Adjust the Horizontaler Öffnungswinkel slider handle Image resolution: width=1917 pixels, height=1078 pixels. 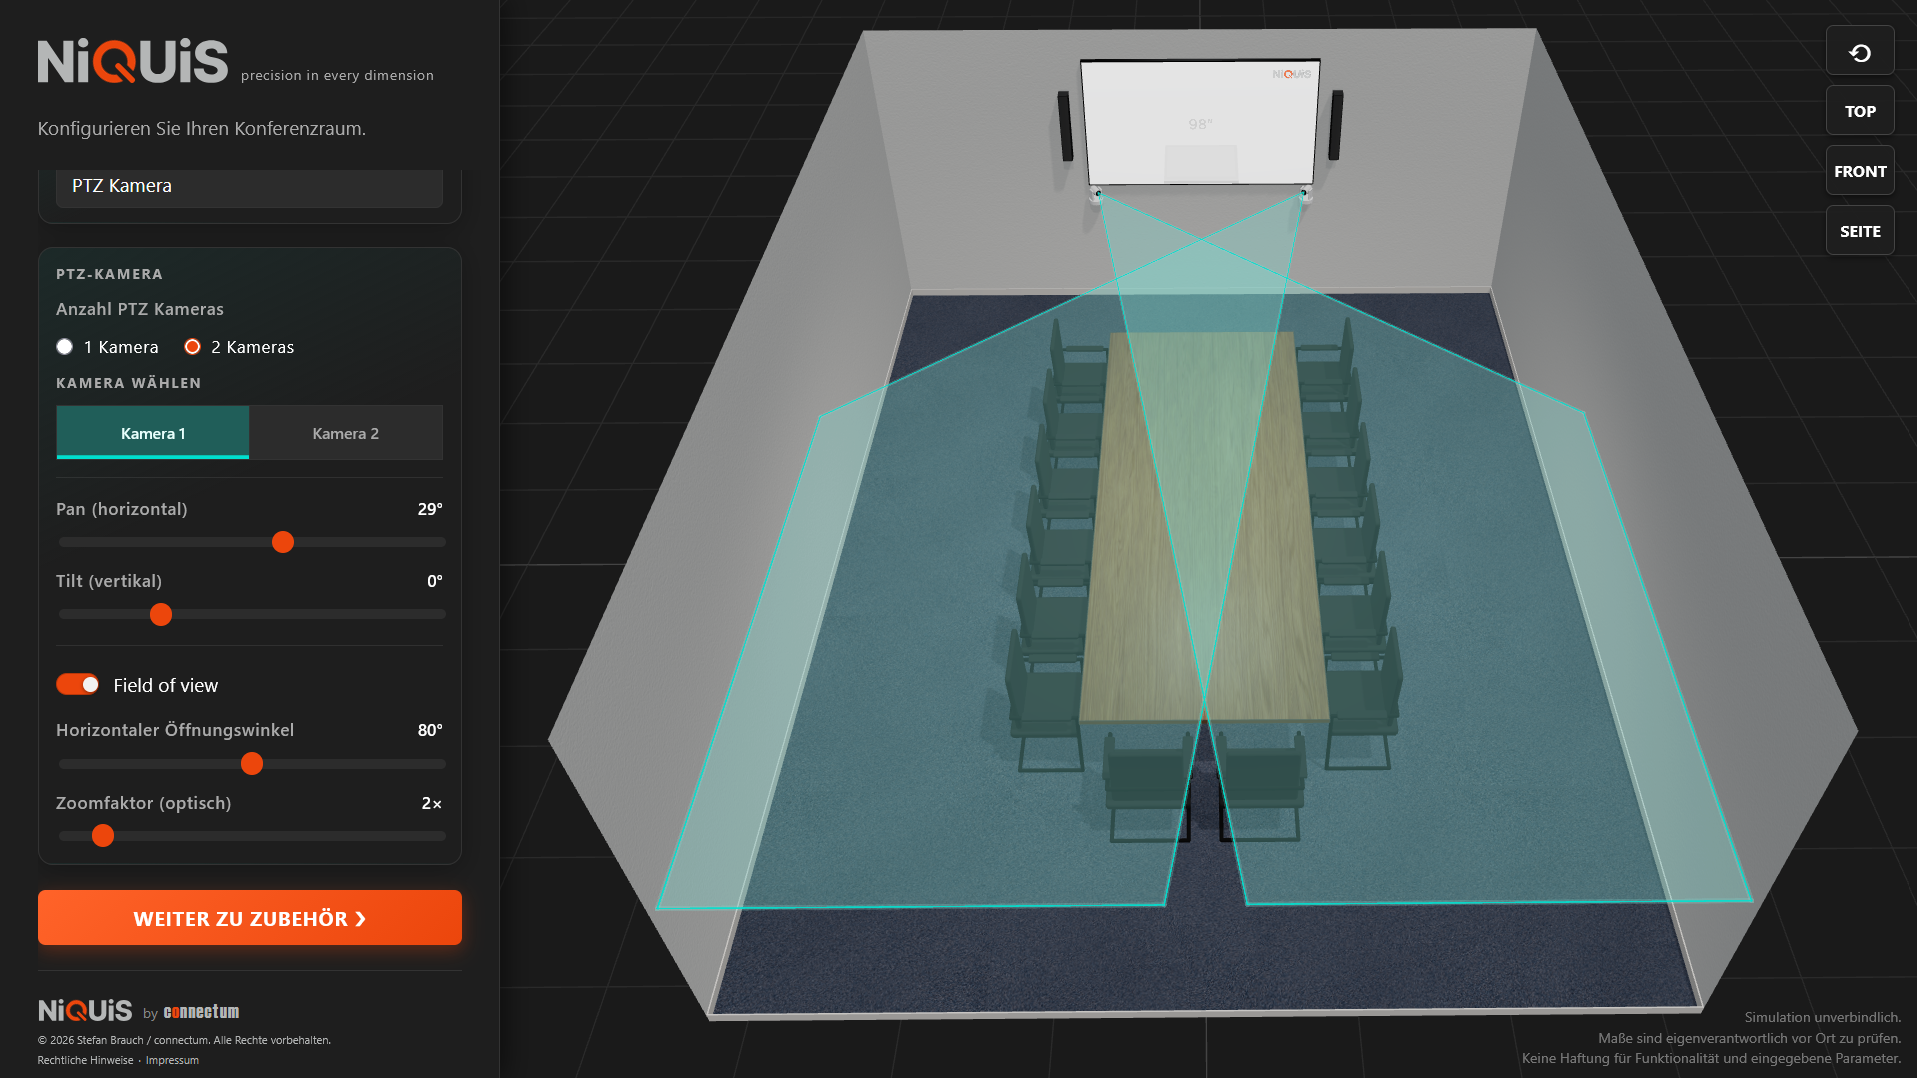252,764
